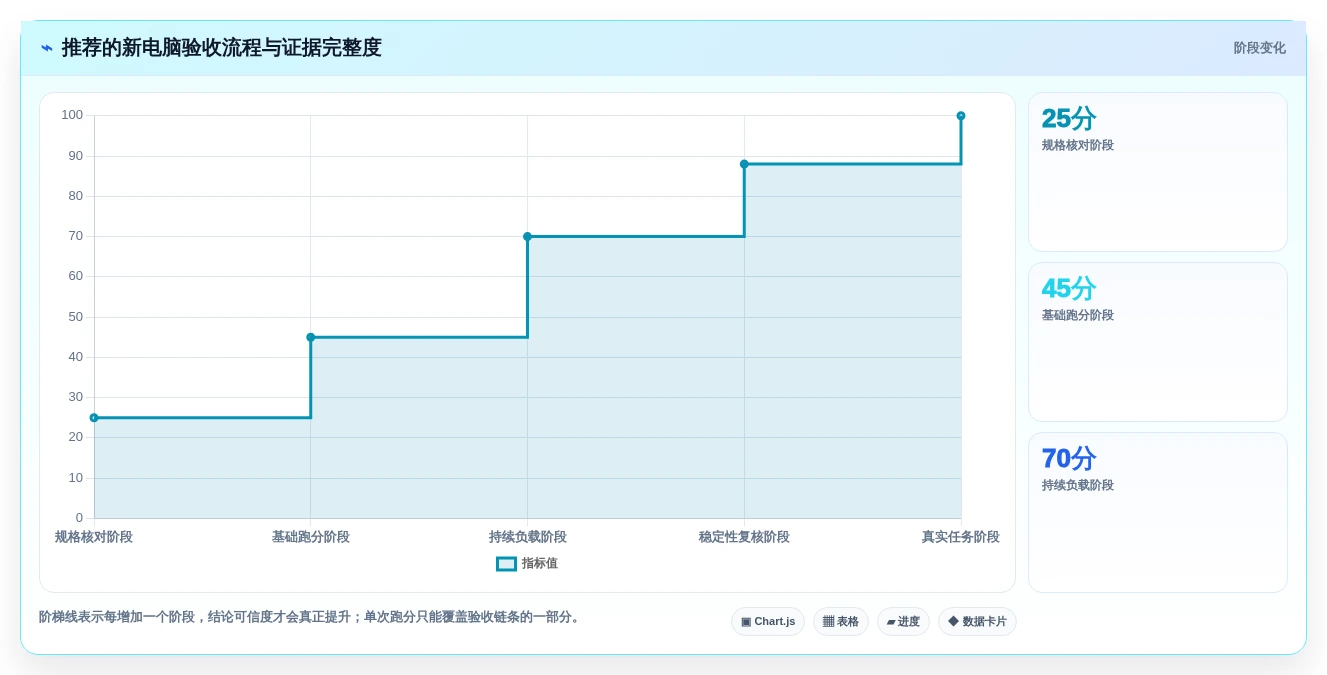Click the 数据卡片 tag chip
This screenshot has height=675, width=1327.
(x=977, y=622)
